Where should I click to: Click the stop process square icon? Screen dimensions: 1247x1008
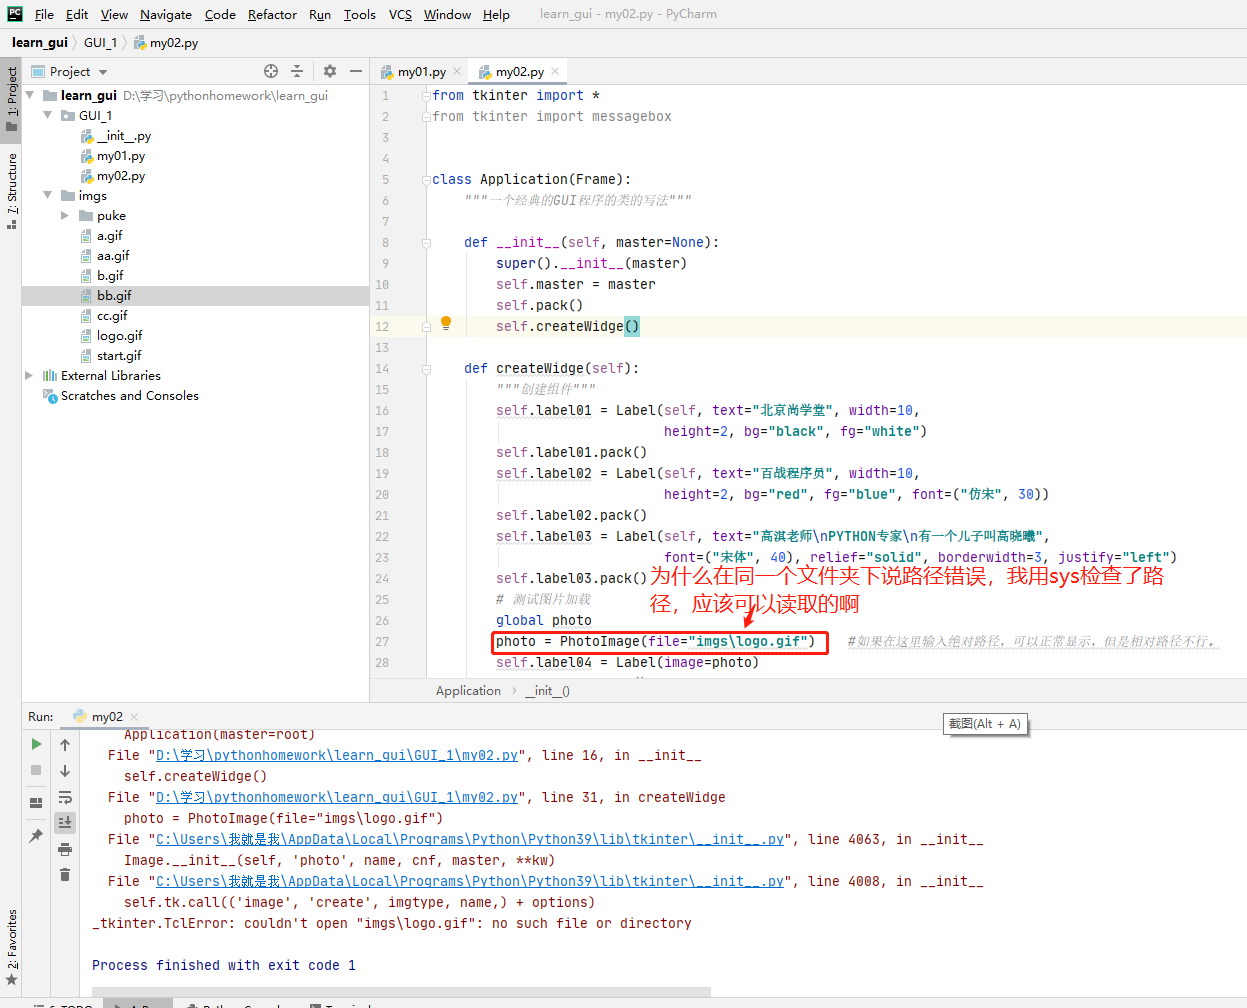click(x=36, y=770)
